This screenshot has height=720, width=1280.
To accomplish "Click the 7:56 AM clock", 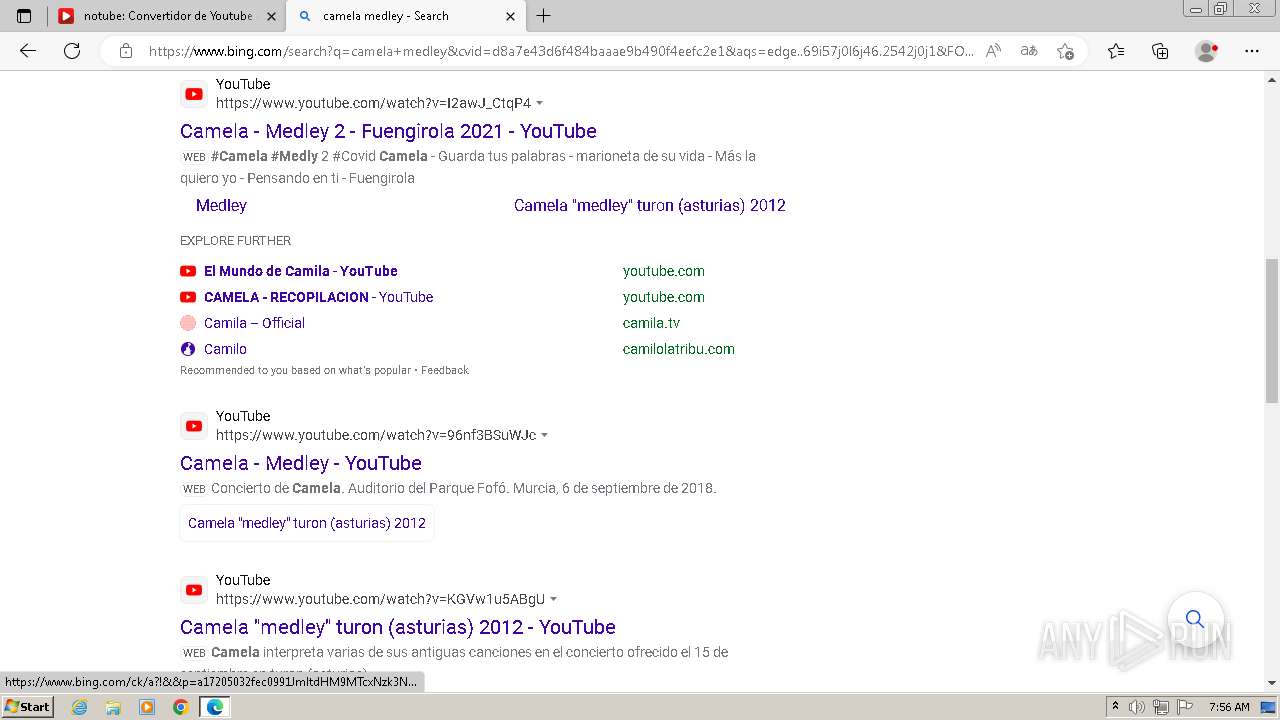I will tap(1229, 707).
